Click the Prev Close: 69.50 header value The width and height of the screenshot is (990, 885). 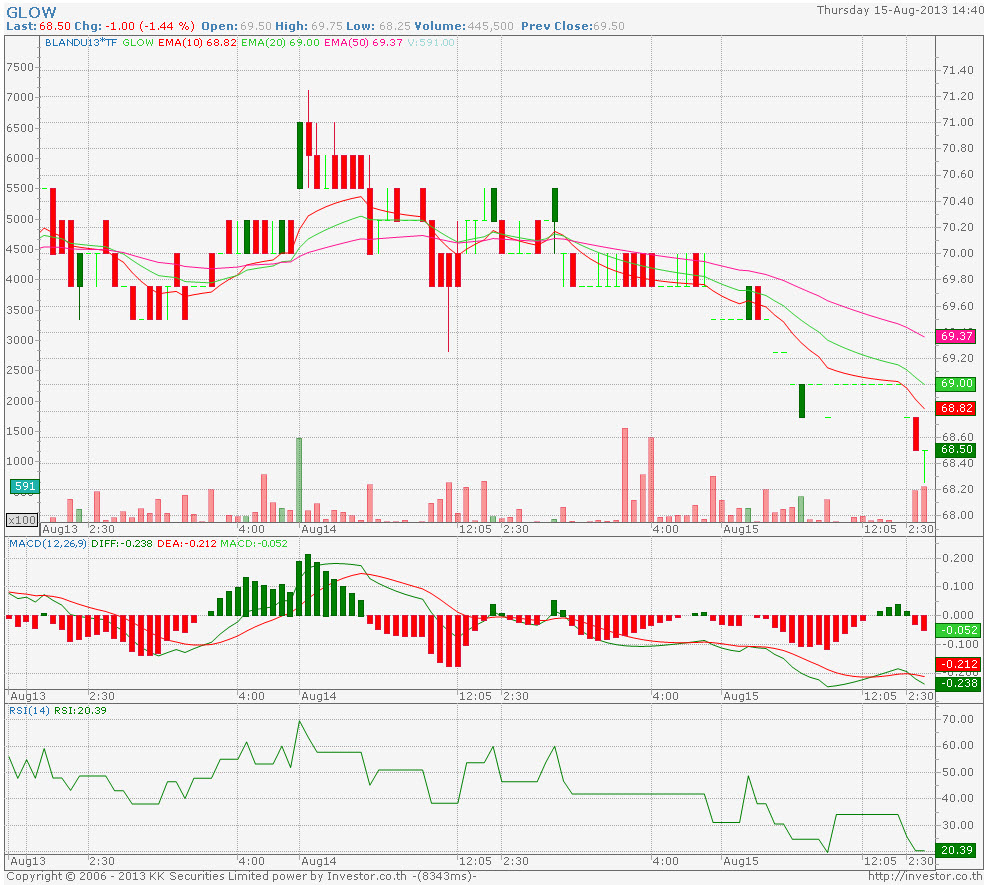coord(573,26)
